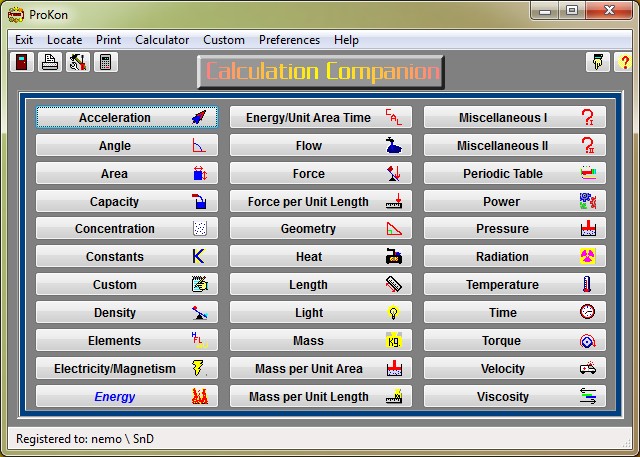640x457 pixels.
Task: Click the printer icon in the toolbar
Action: 49,63
